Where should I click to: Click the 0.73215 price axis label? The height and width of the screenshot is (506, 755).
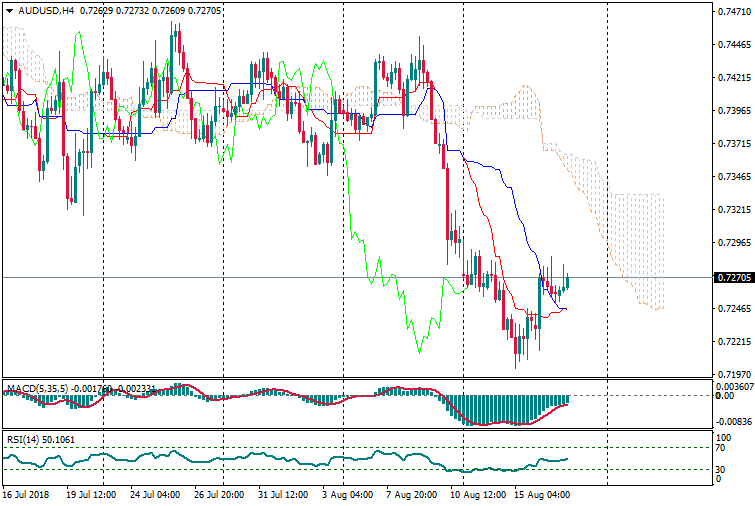coord(734,210)
